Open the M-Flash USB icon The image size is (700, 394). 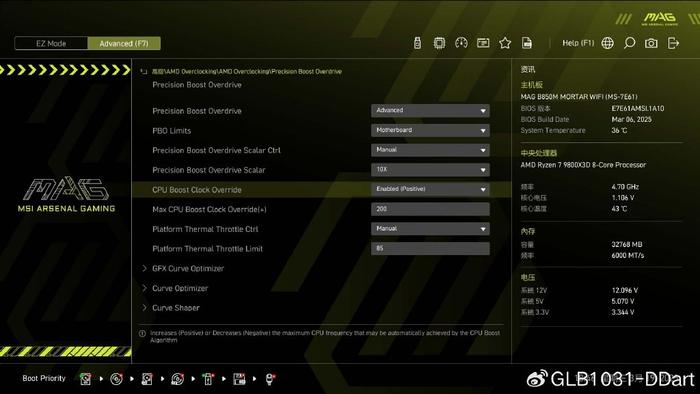coord(417,43)
